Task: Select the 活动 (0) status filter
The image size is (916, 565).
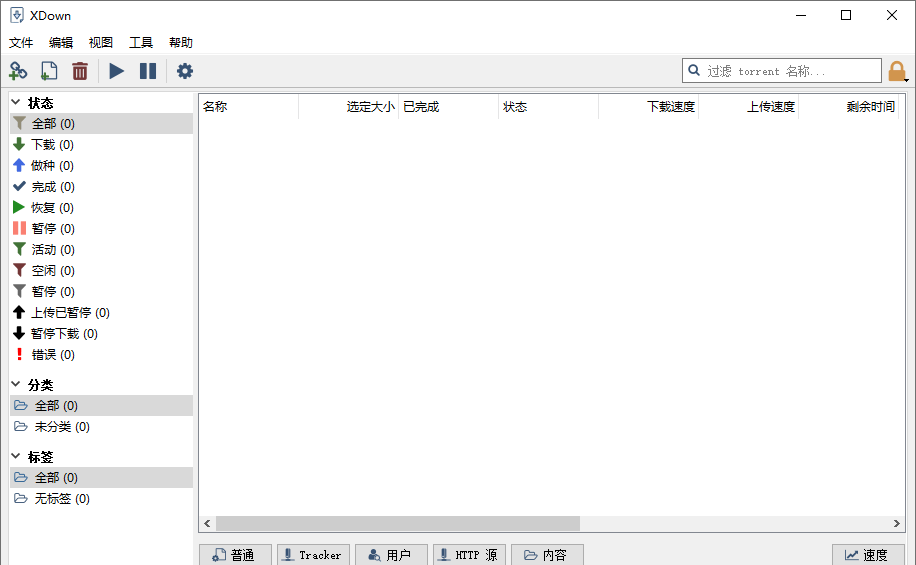Action: coord(102,249)
